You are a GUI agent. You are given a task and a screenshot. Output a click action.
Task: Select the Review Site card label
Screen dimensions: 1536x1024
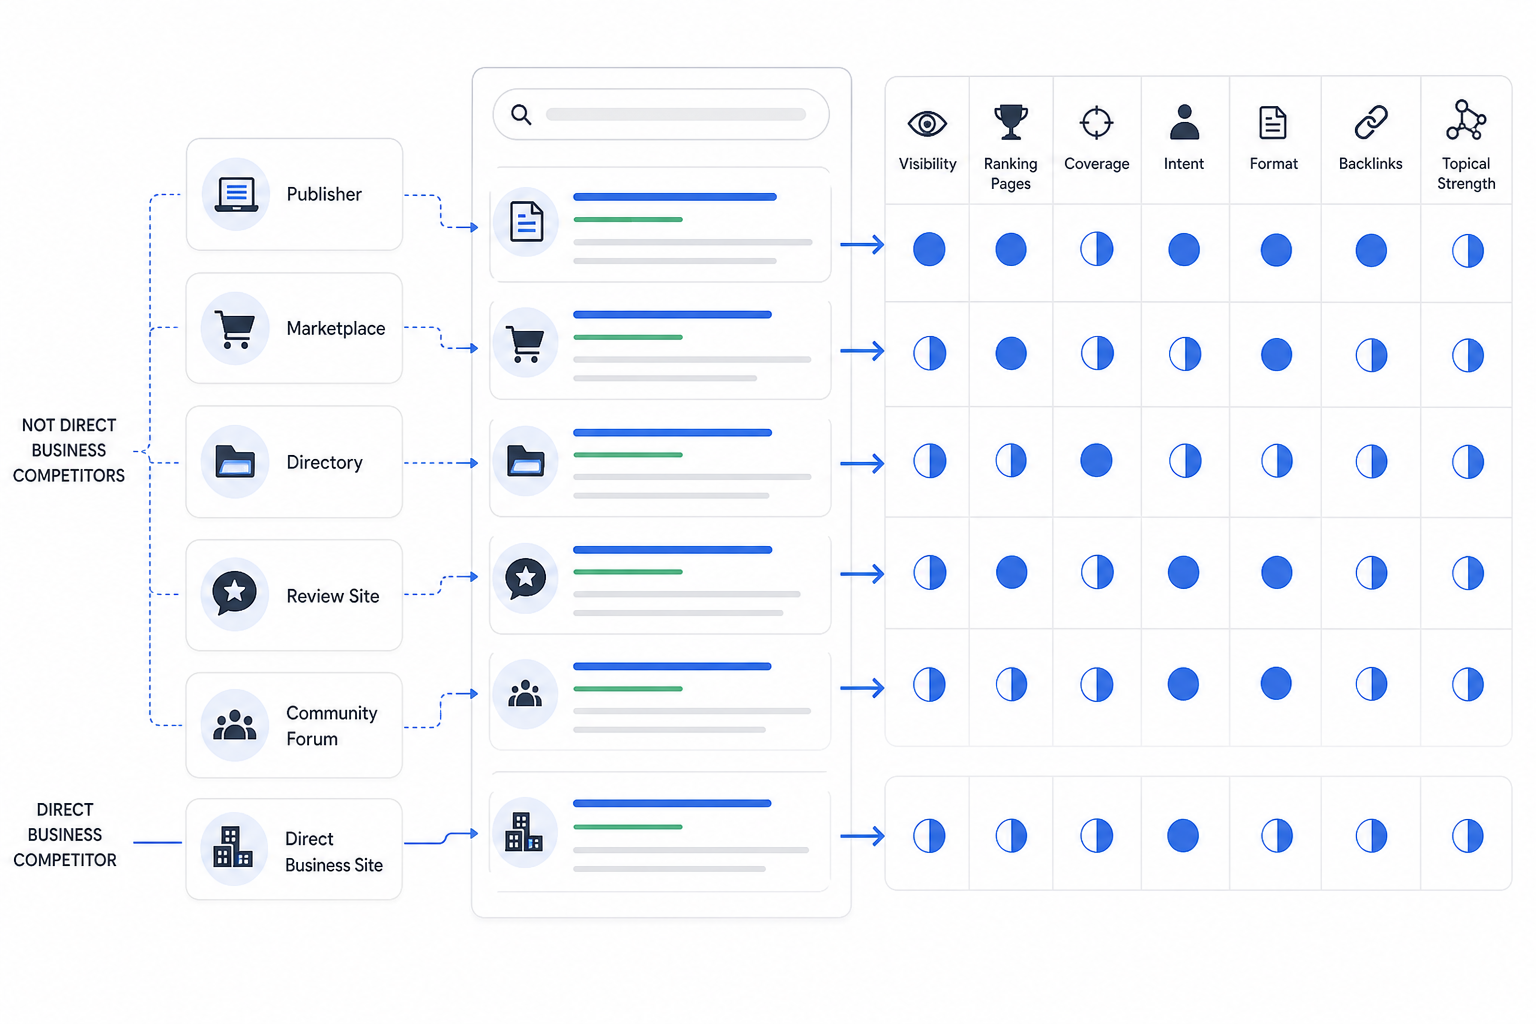pyautogui.click(x=333, y=596)
